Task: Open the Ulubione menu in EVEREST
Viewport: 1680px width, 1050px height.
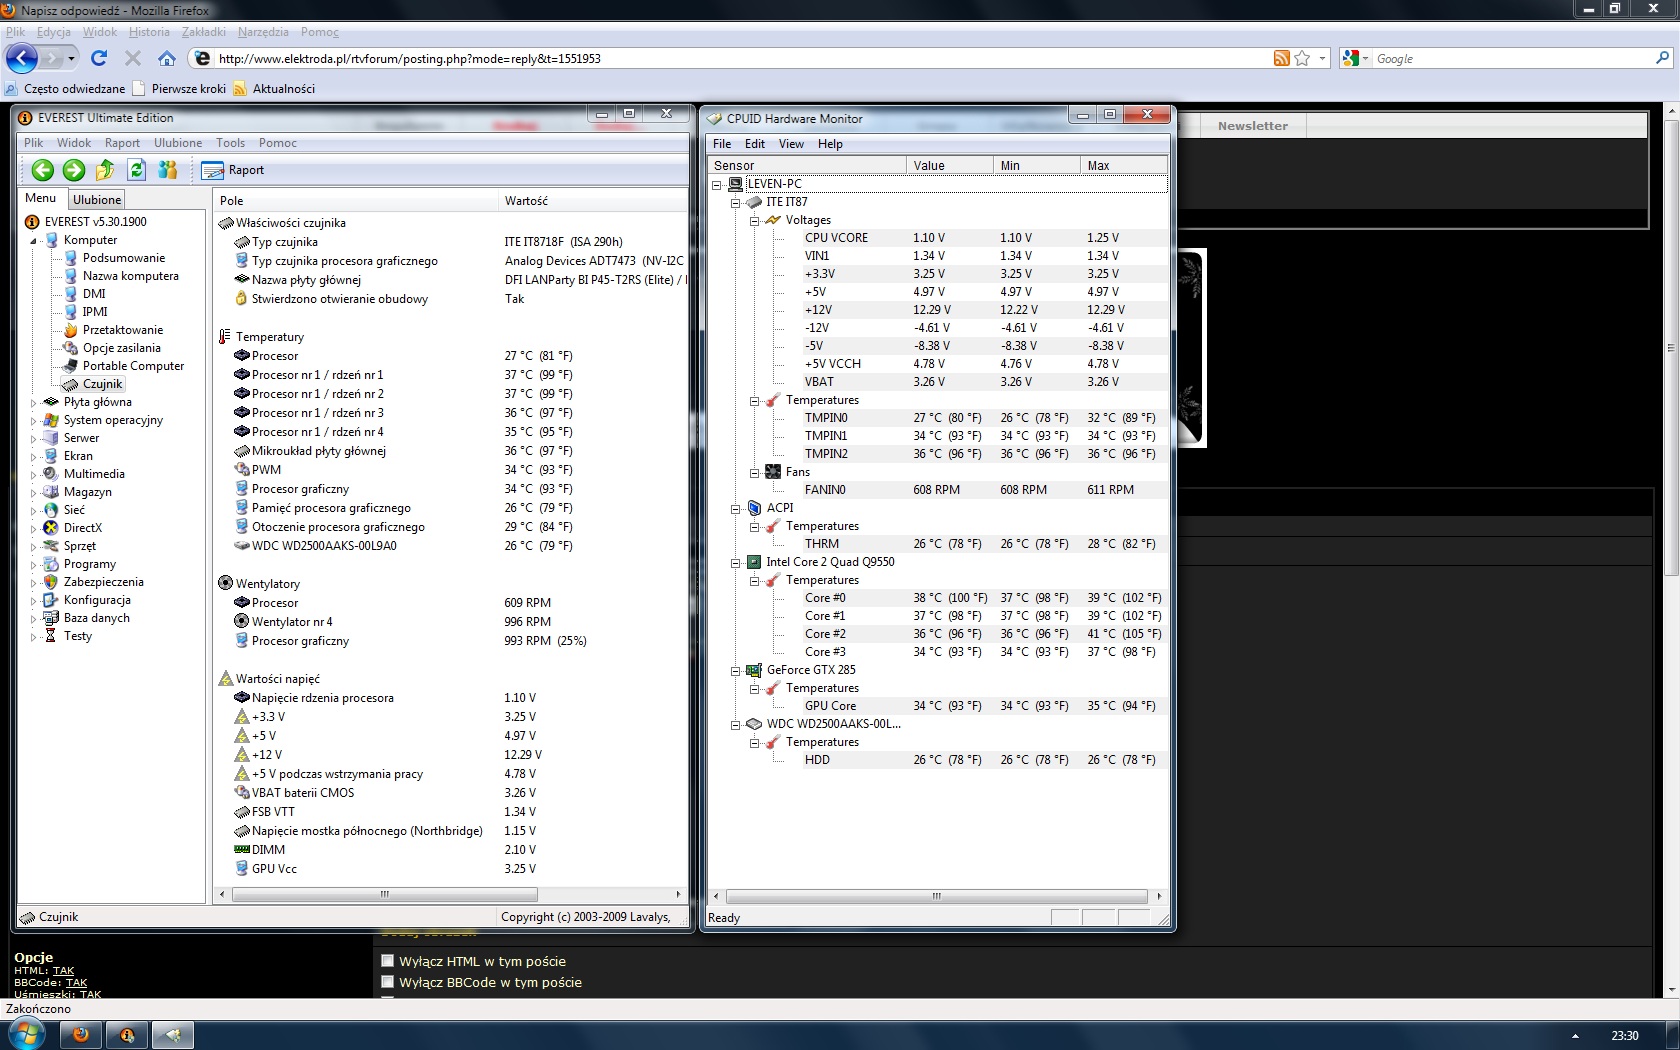Action: [x=178, y=143]
